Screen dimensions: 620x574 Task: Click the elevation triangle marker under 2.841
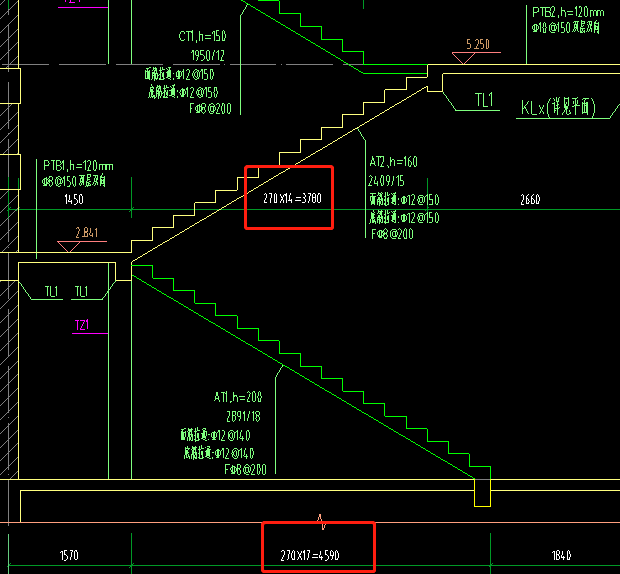69,246
